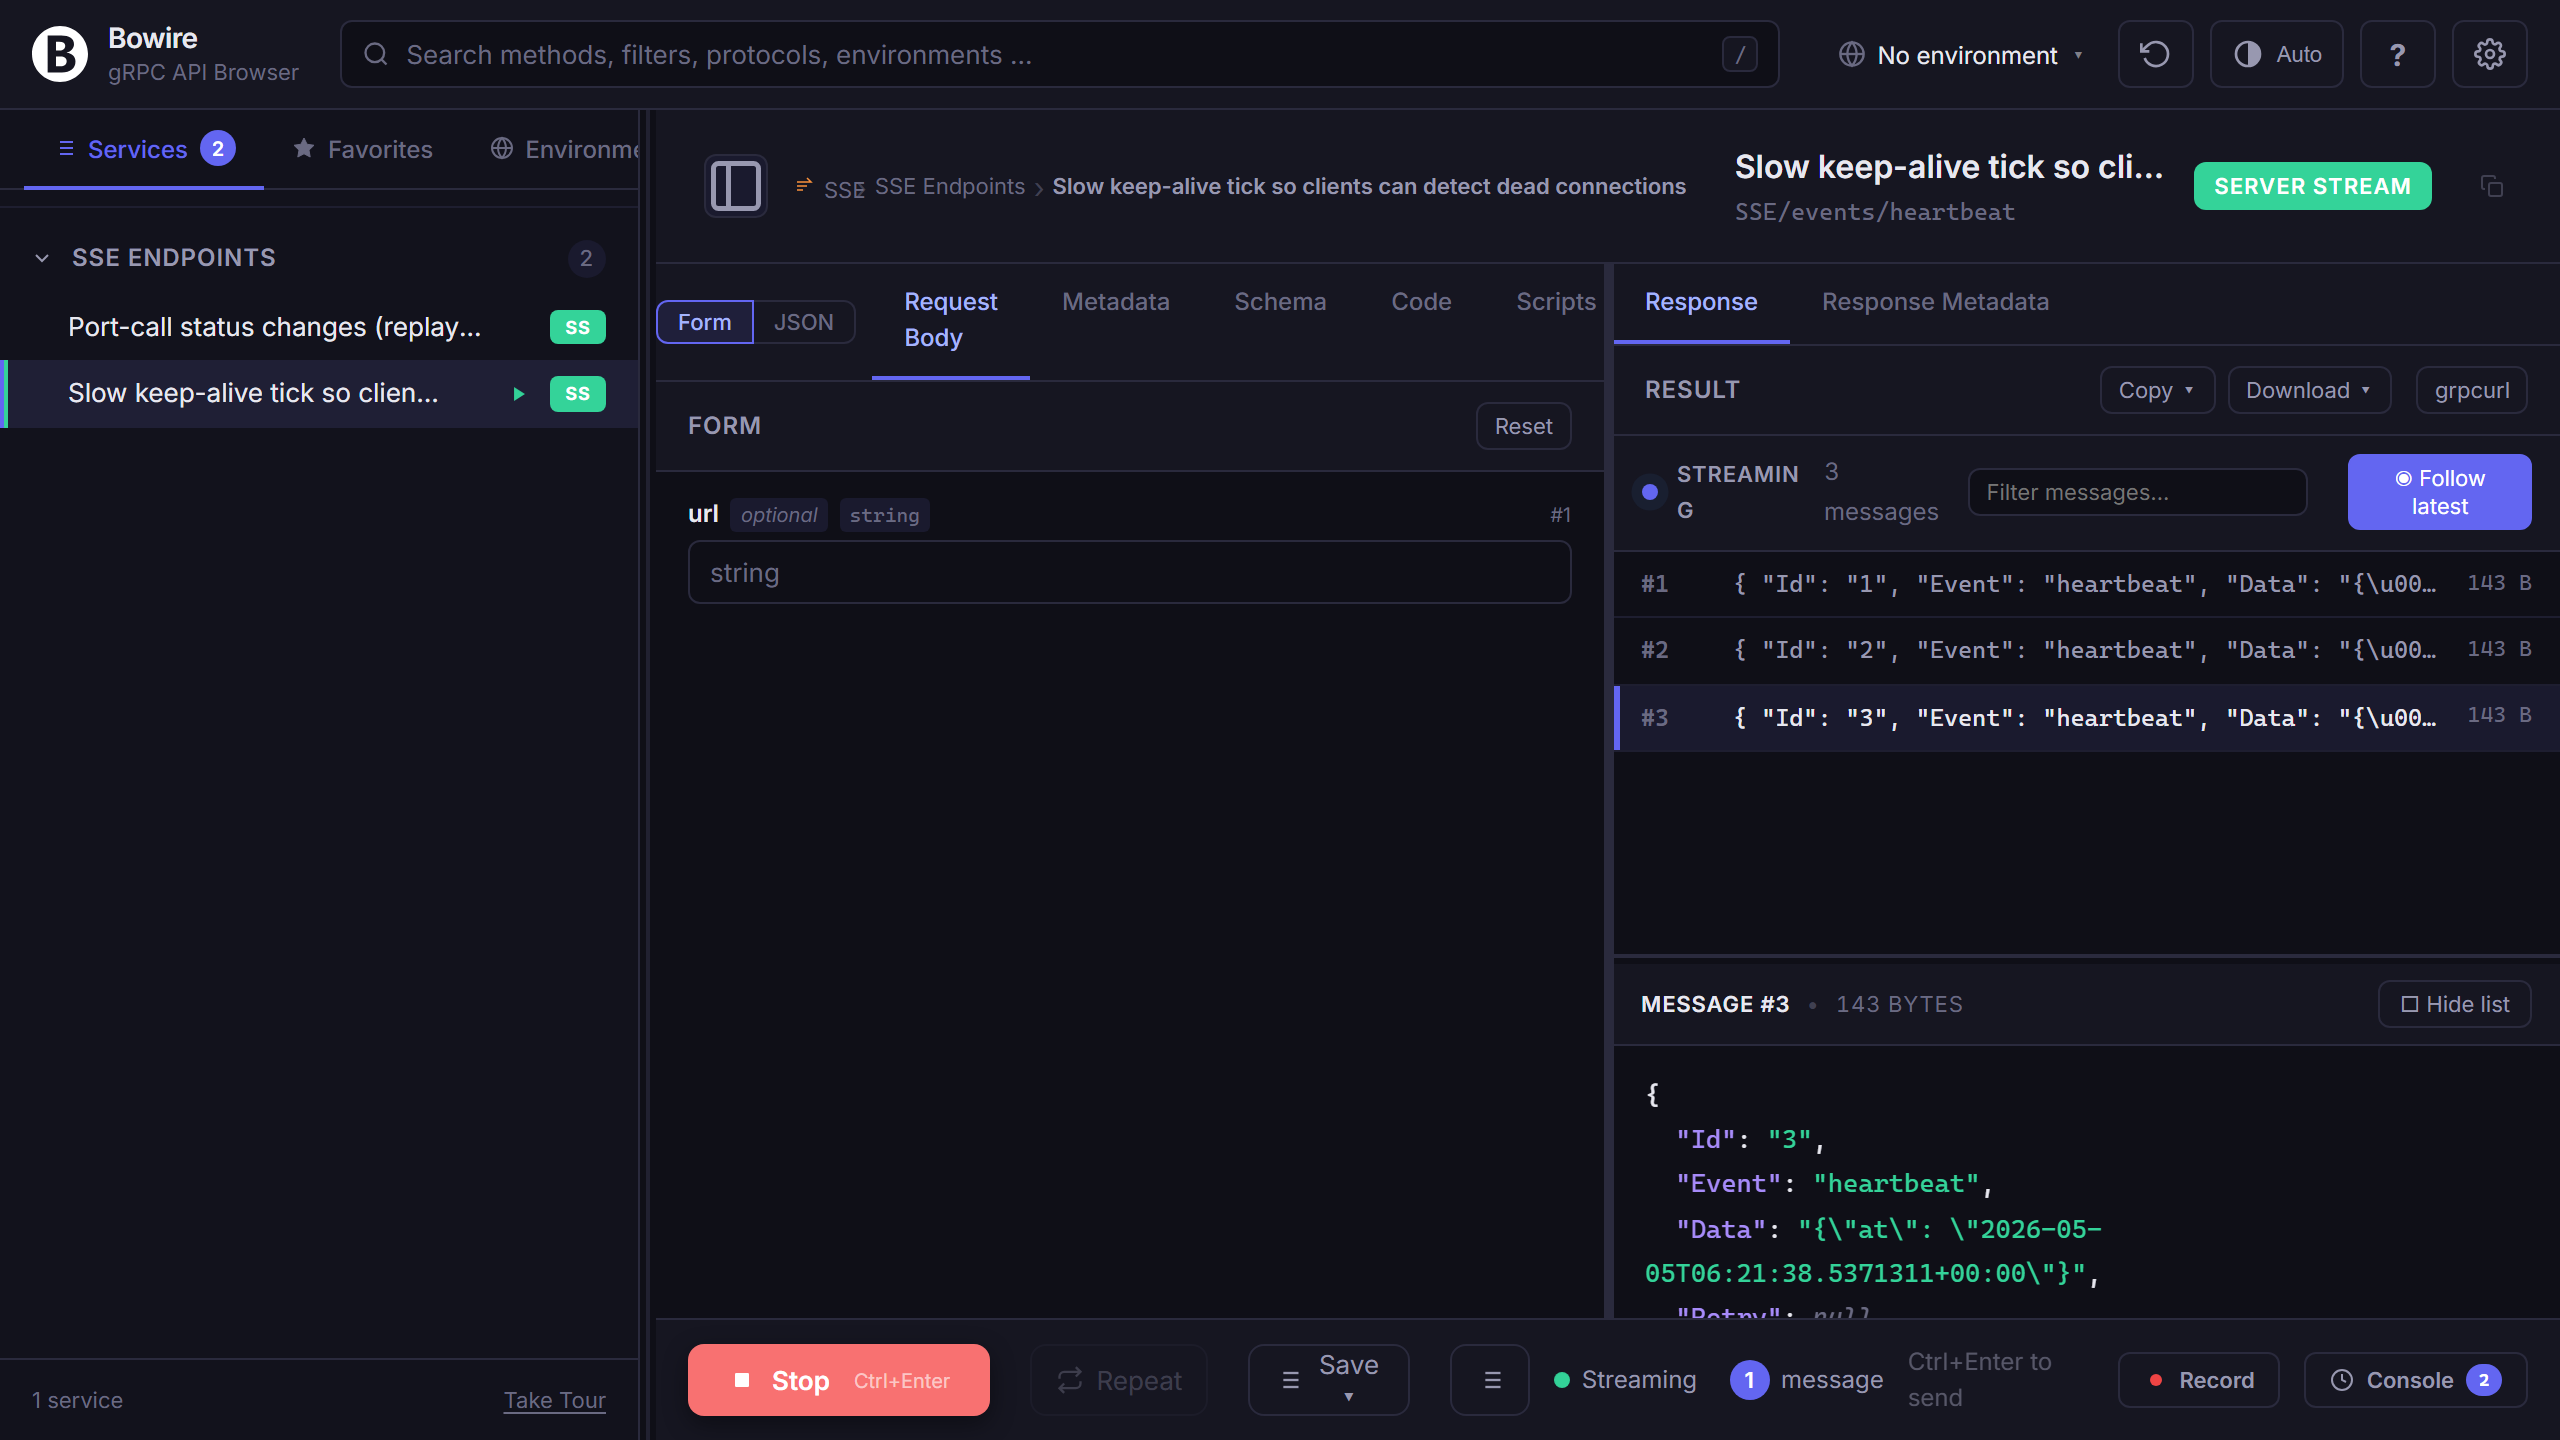
Task: Switch to the Services tab
Action: tap(144, 149)
